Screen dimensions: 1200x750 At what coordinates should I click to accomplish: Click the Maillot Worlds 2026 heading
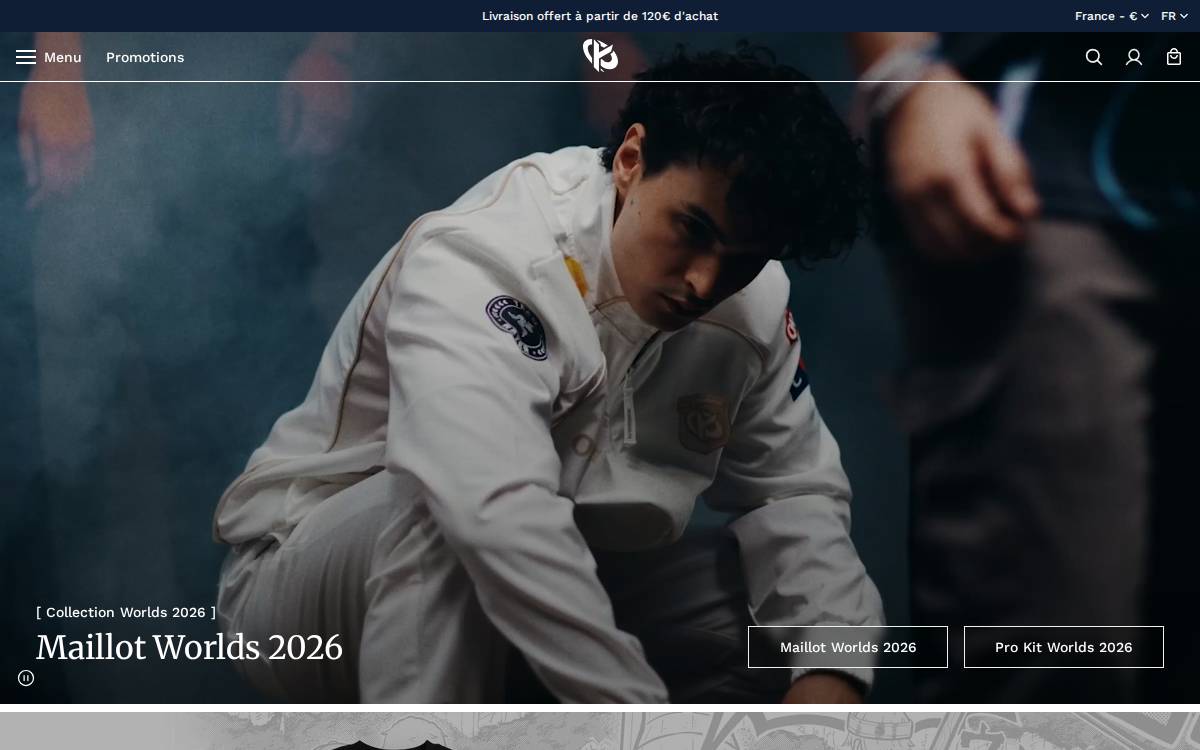[x=190, y=648]
